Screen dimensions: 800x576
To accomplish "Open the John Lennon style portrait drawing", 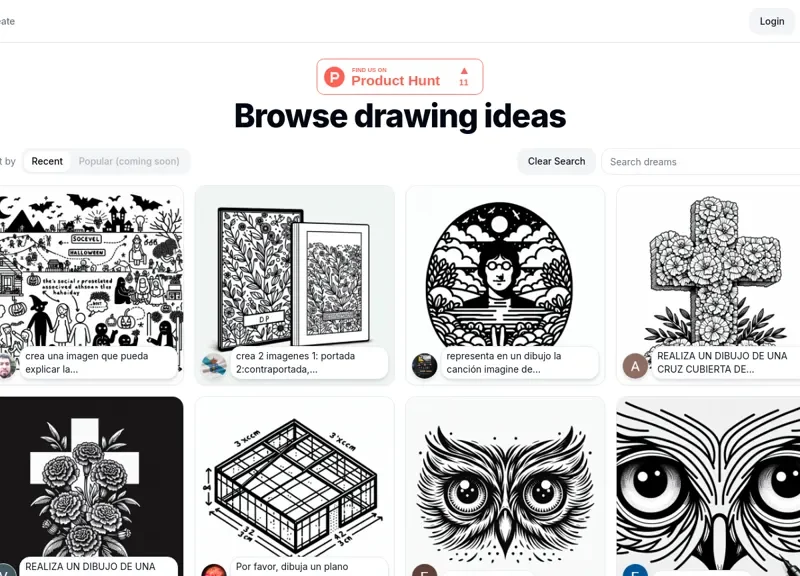I will point(505,274).
